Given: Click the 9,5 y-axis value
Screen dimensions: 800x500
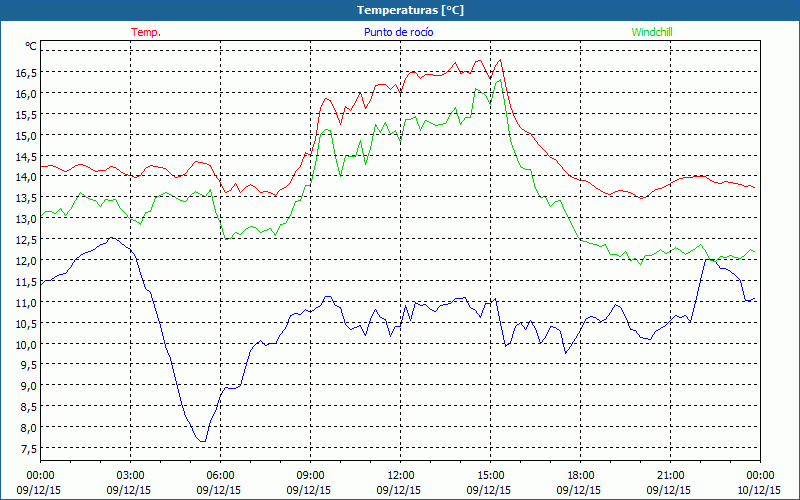Looking at the screenshot, I should pyautogui.click(x=29, y=365).
